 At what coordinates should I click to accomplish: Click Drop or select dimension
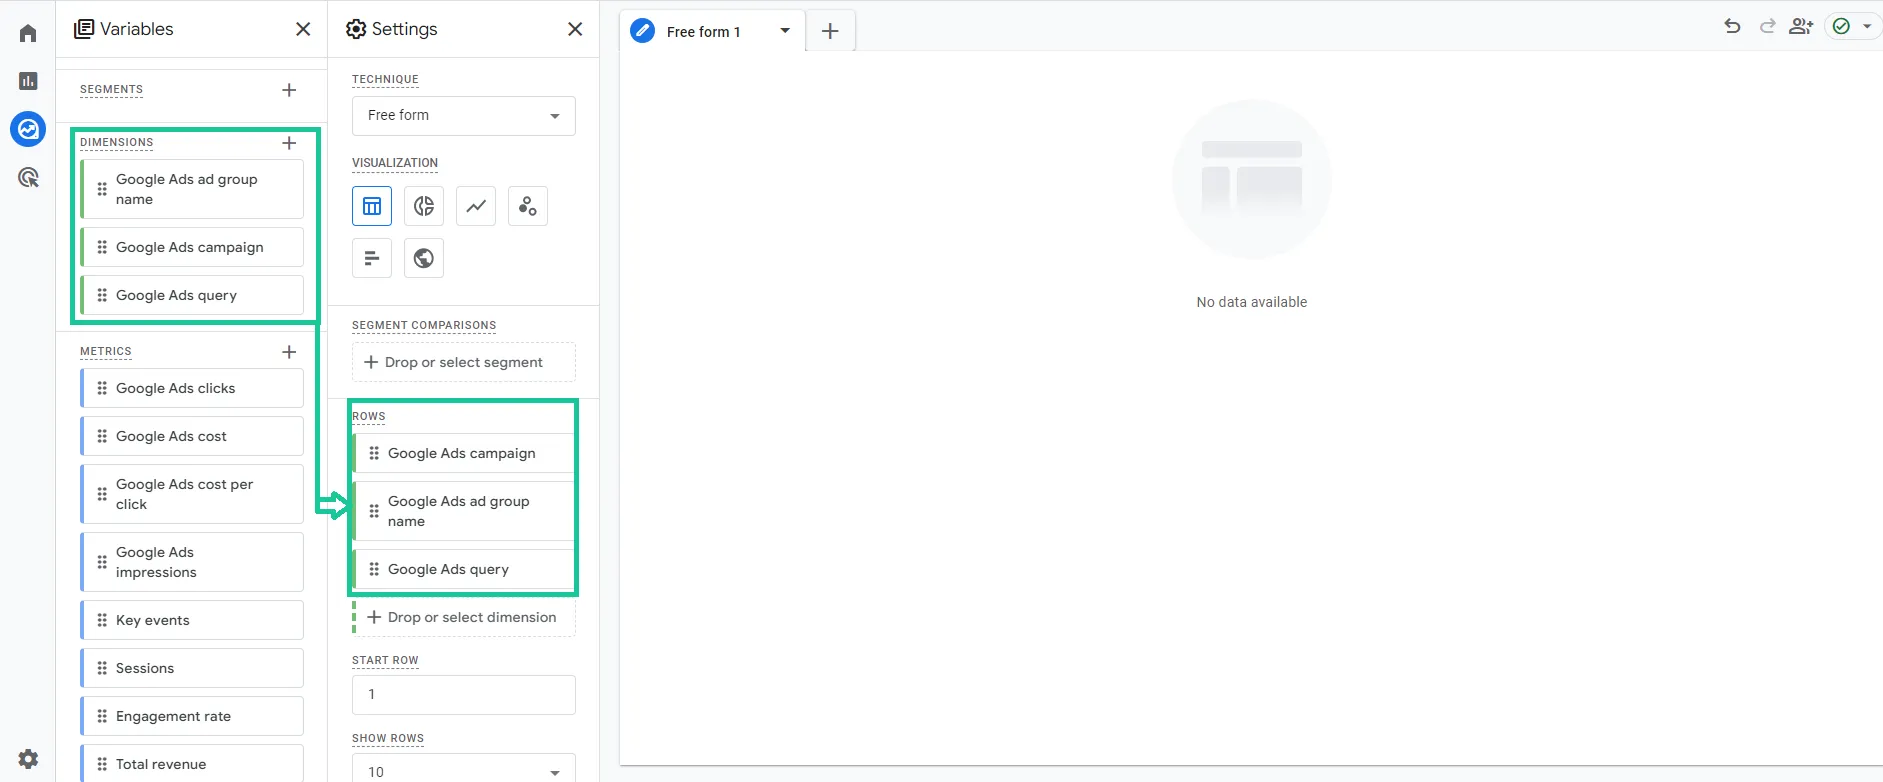pos(465,617)
